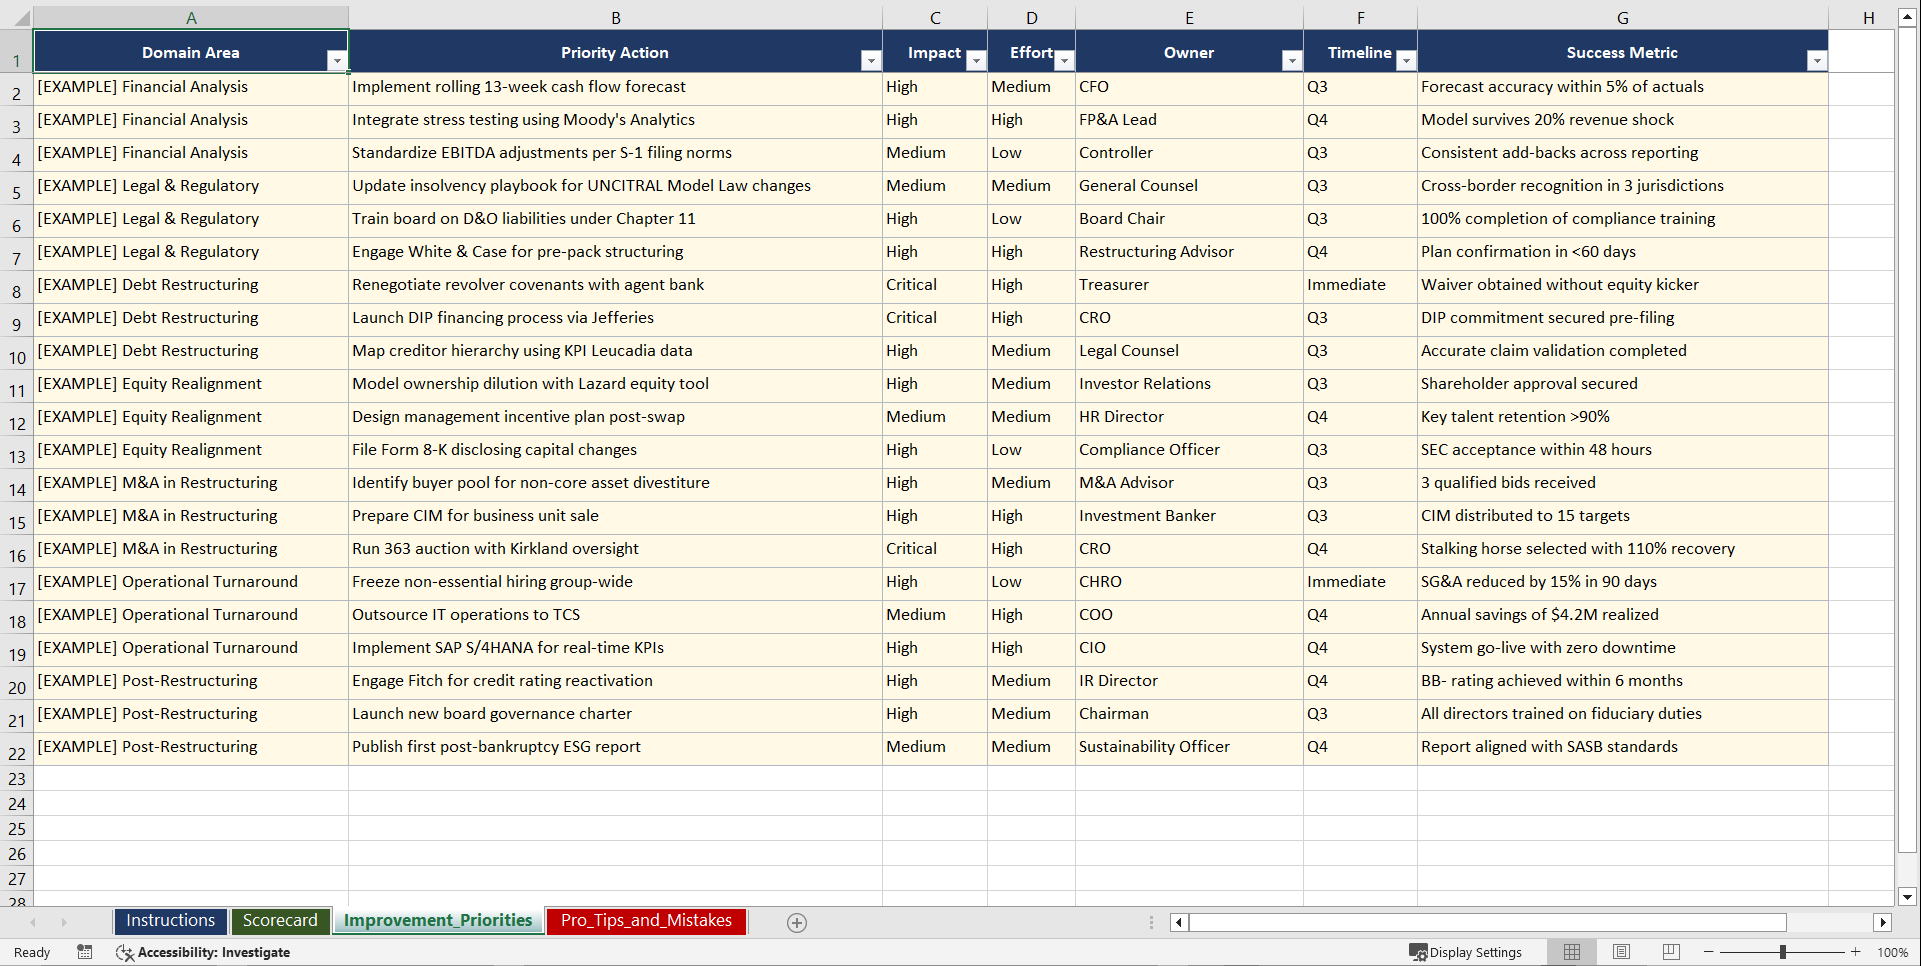The height and width of the screenshot is (966, 1921).
Task: Click the Zoom Out icon
Action: [1709, 952]
